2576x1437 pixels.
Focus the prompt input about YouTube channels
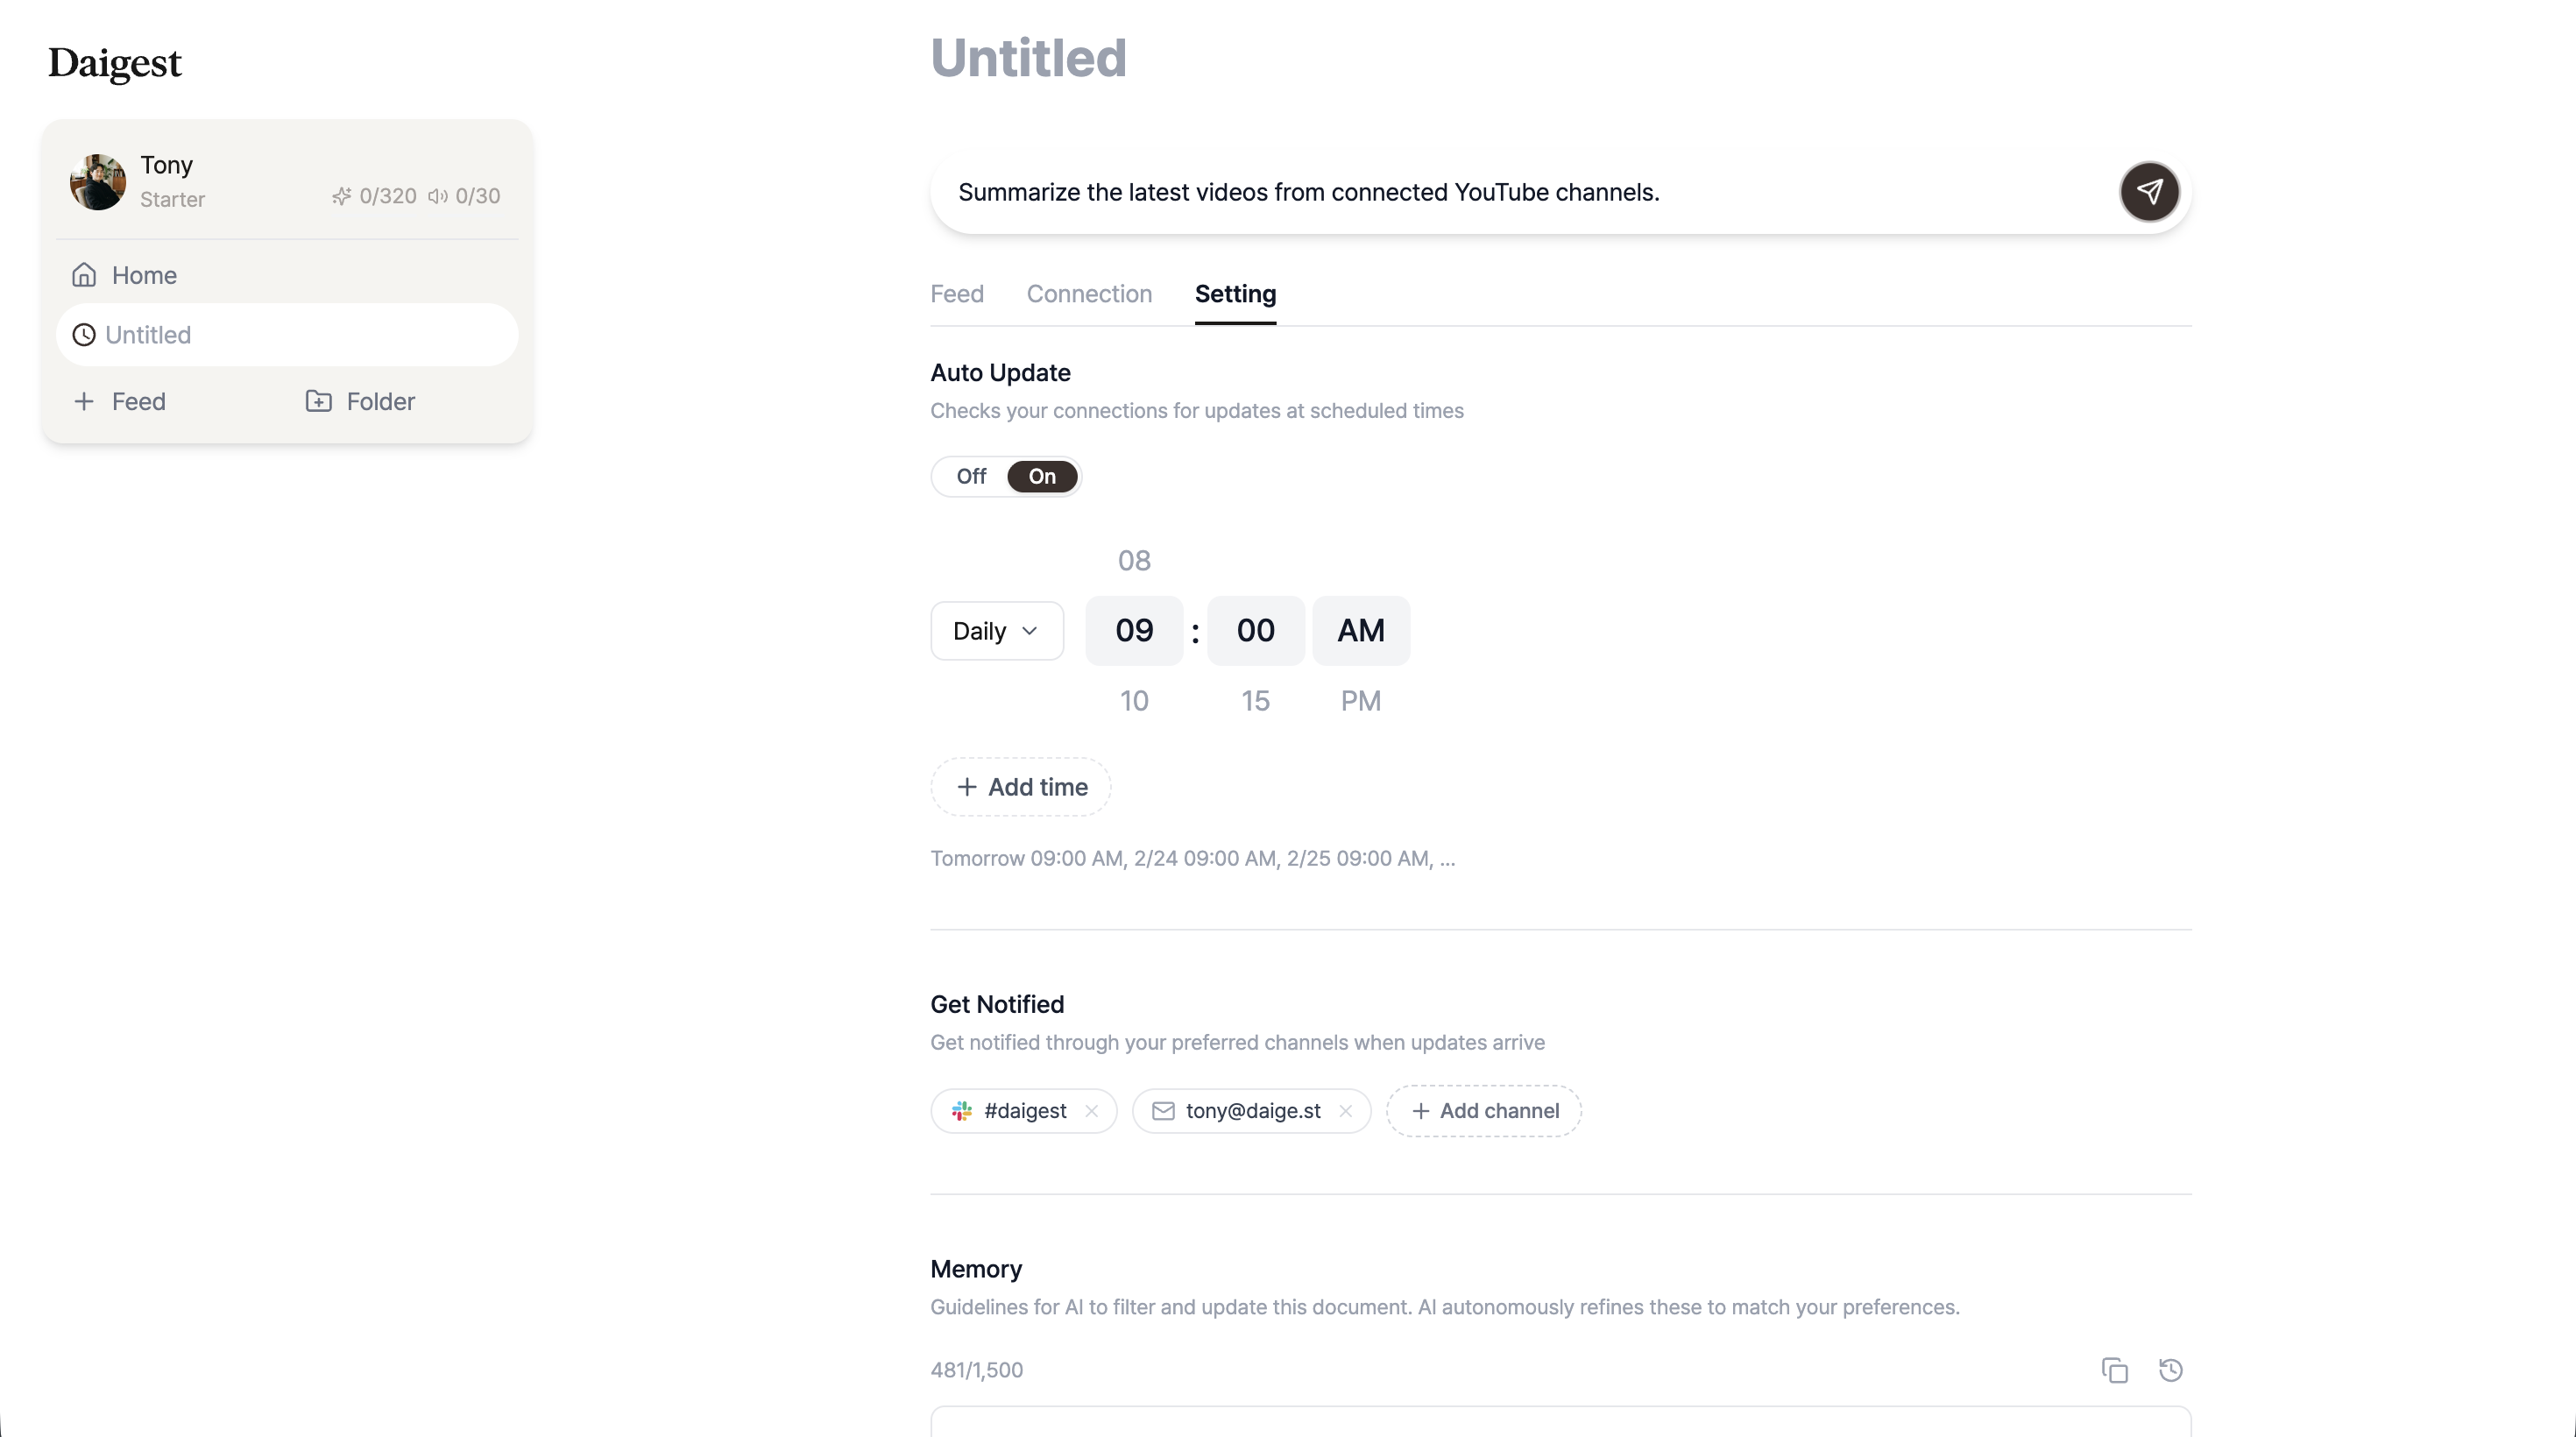pyautogui.click(x=1520, y=192)
